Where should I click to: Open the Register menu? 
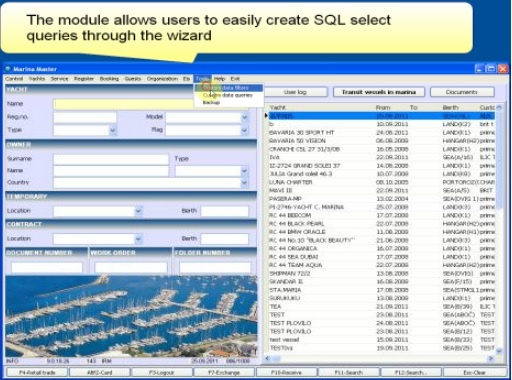click(x=84, y=79)
